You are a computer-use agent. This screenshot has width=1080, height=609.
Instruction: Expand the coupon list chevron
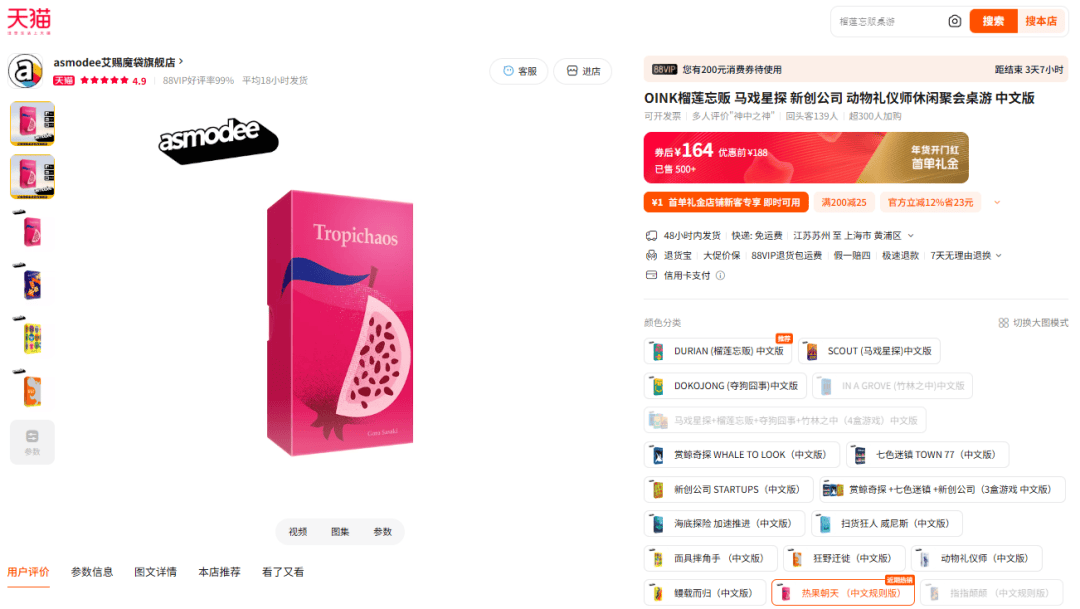(x=997, y=203)
